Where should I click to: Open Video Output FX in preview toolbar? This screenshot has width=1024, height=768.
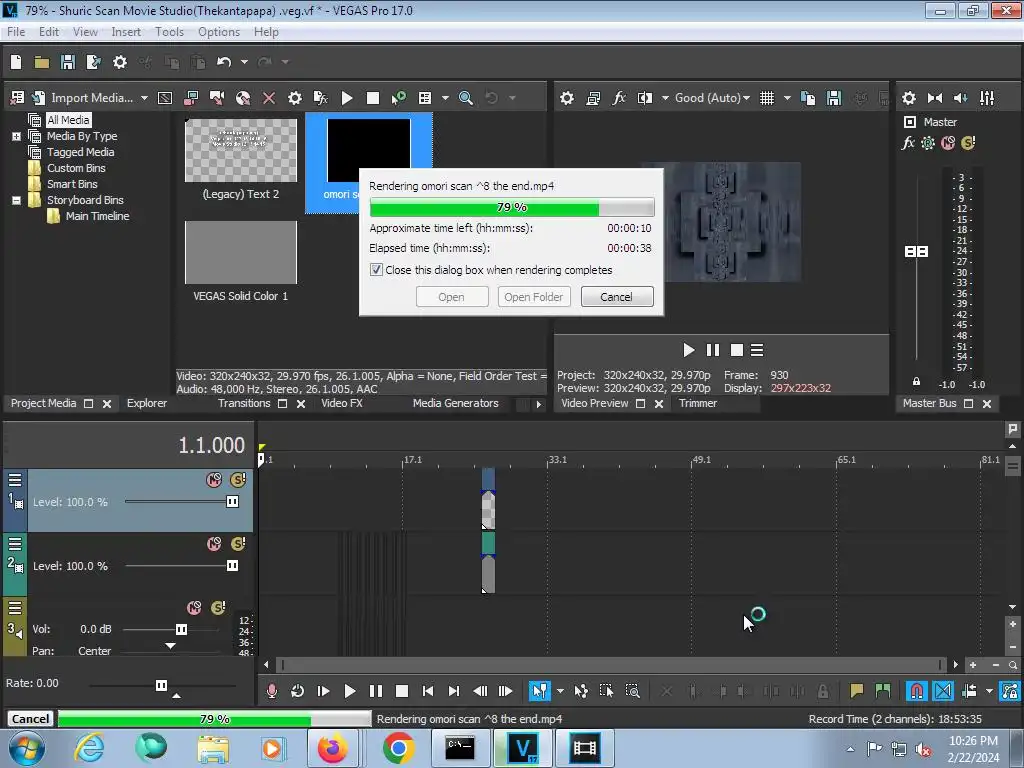(618, 98)
